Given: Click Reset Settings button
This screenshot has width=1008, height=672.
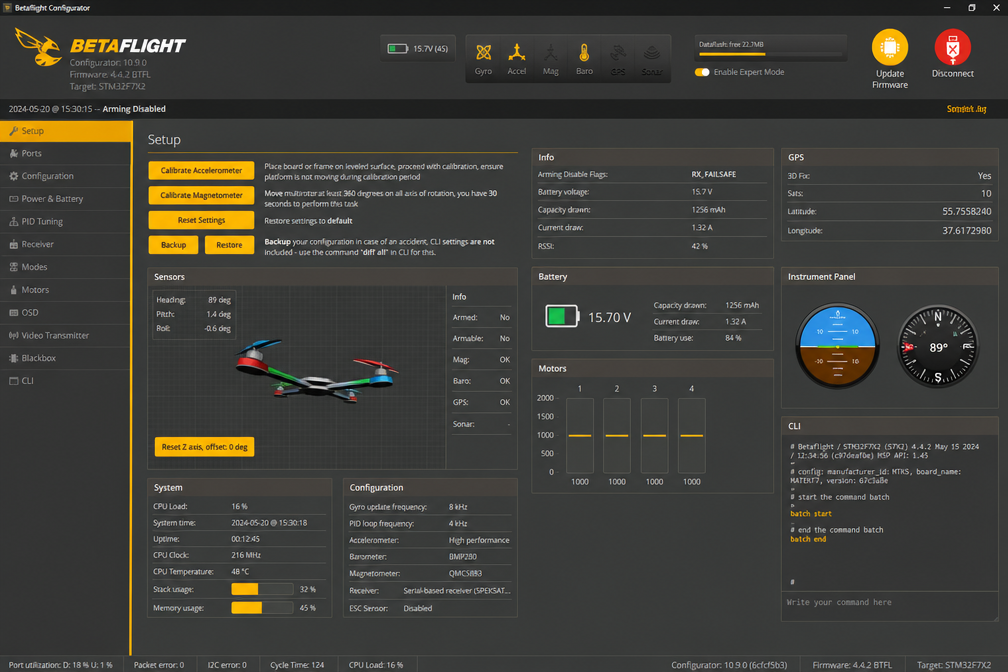Looking at the screenshot, I should point(201,220).
